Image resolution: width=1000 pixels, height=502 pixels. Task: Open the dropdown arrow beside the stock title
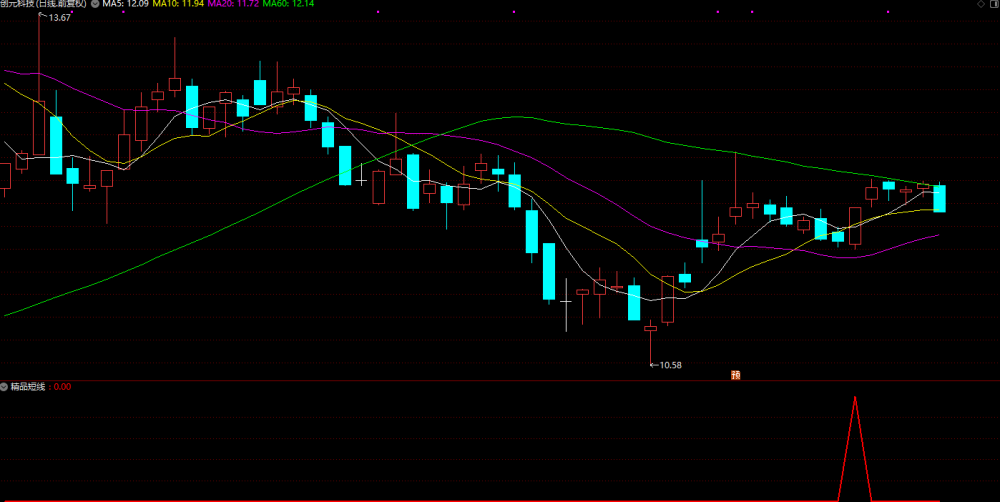point(96,4)
